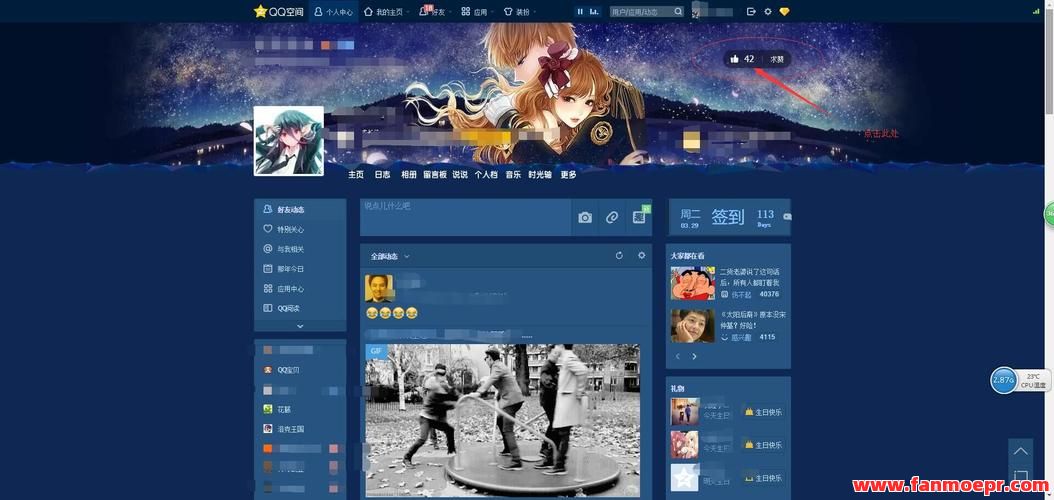Click the 伤不起 reaction label
The height and width of the screenshot is (500, 1054).
coord(741,294)
